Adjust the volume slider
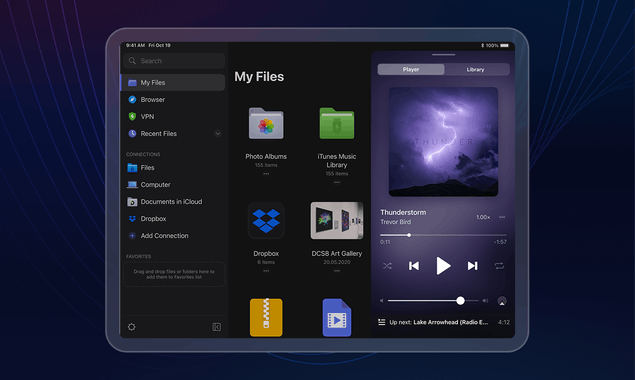635x380 pixels. 433,301
